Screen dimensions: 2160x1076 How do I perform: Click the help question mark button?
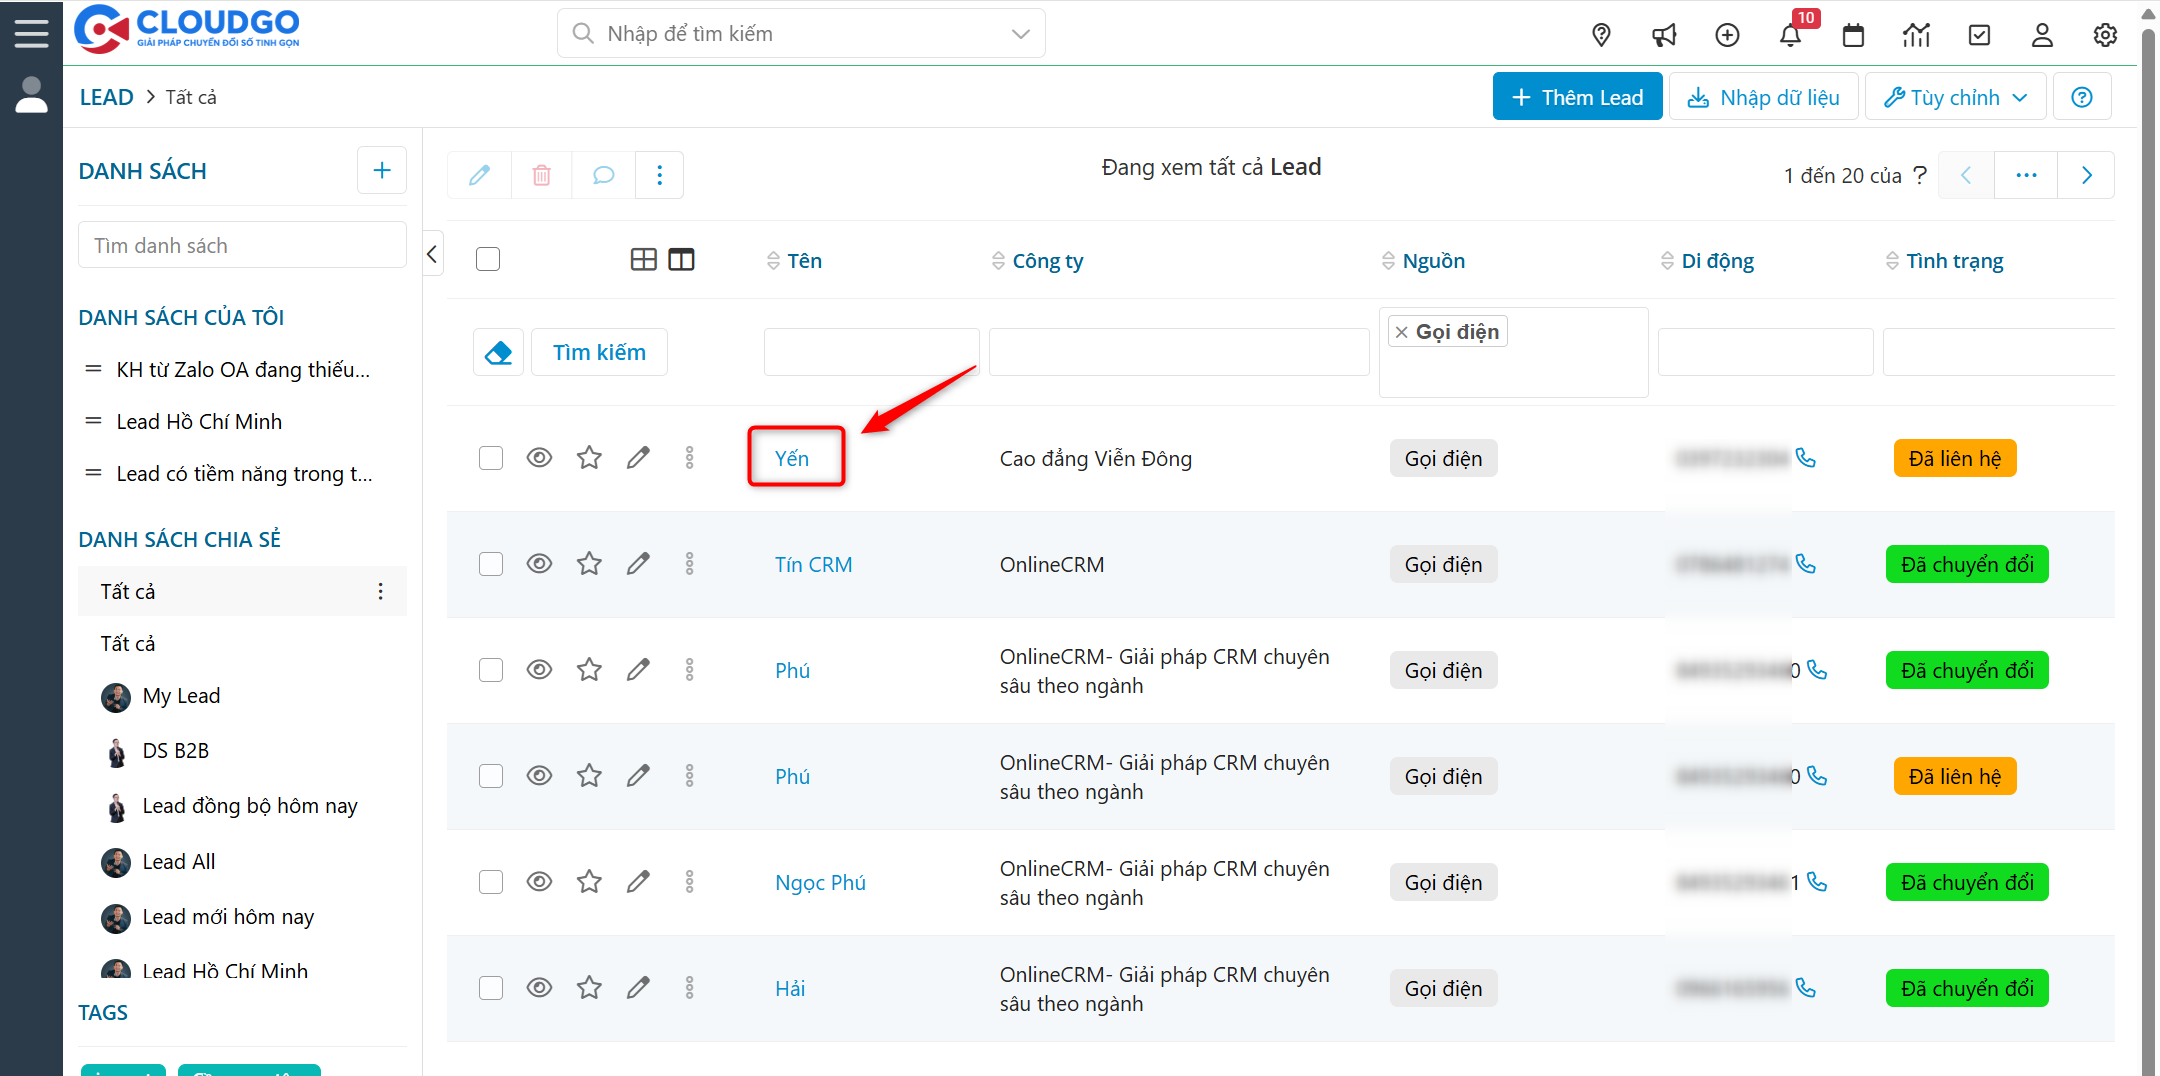tap(2082, 97)
